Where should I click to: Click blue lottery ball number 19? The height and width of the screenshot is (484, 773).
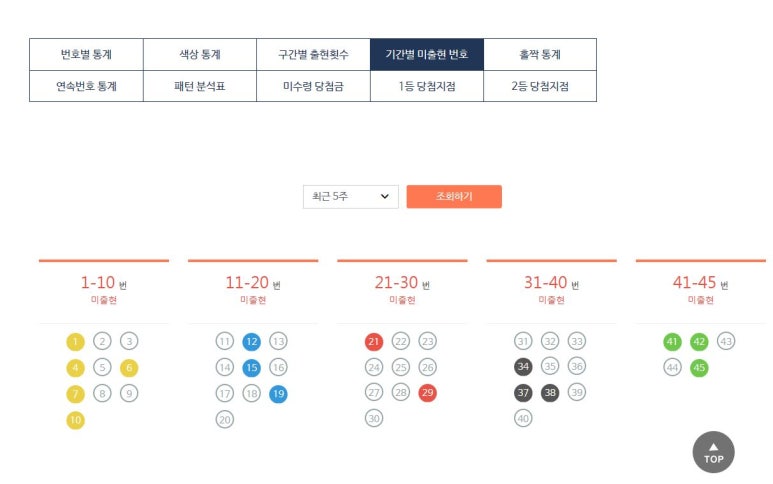click(x=278, y=393)
